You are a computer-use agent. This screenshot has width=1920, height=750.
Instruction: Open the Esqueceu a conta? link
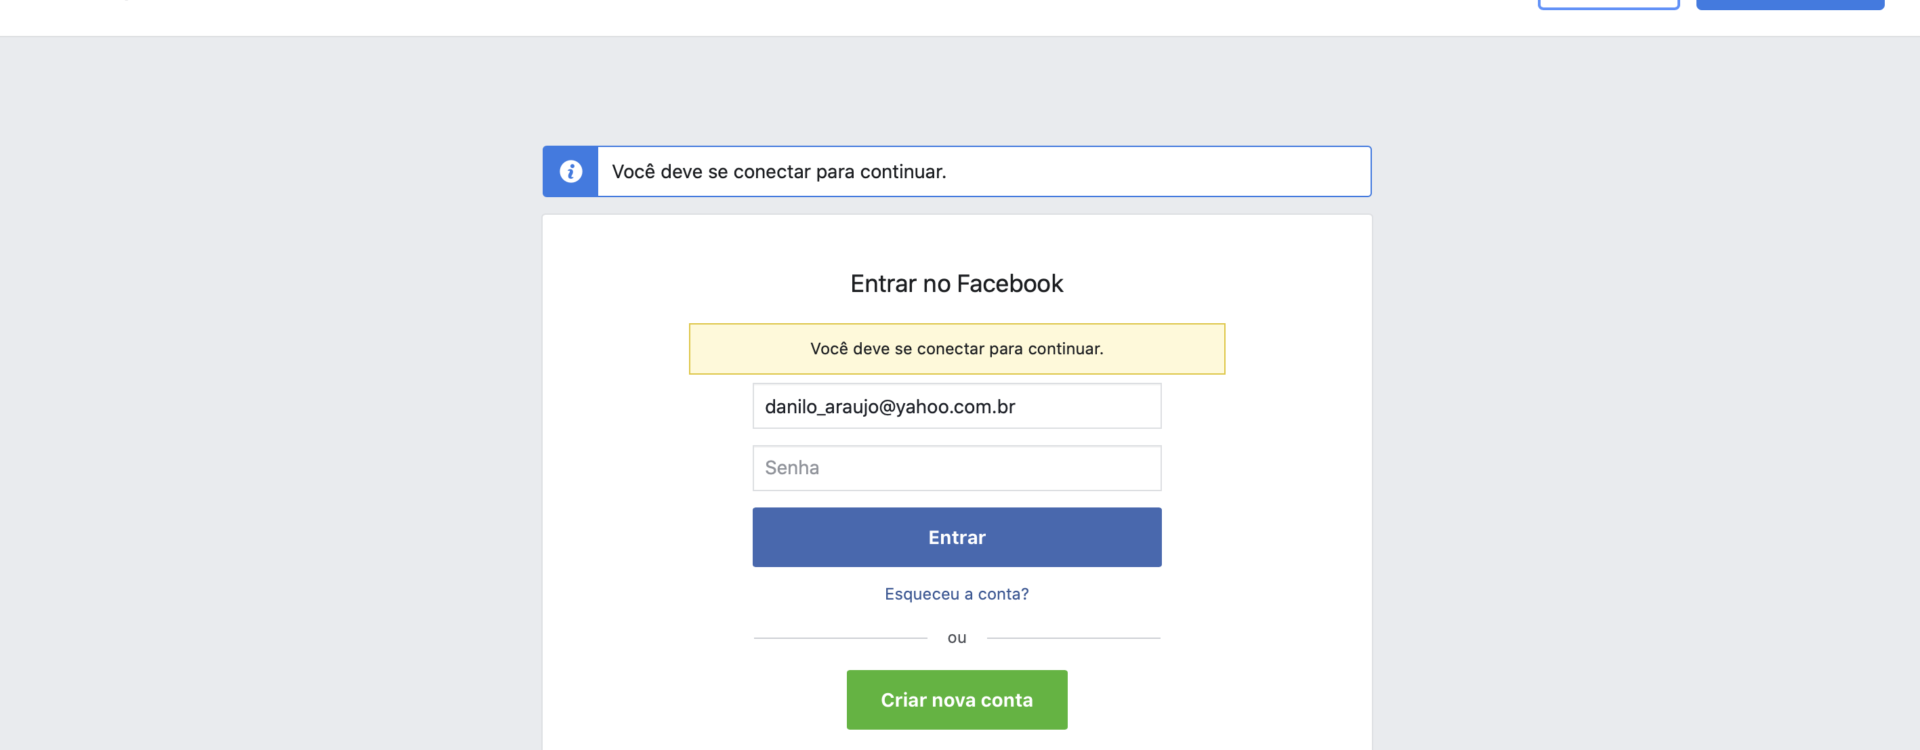pyautogui.click(x=957, y=594)
